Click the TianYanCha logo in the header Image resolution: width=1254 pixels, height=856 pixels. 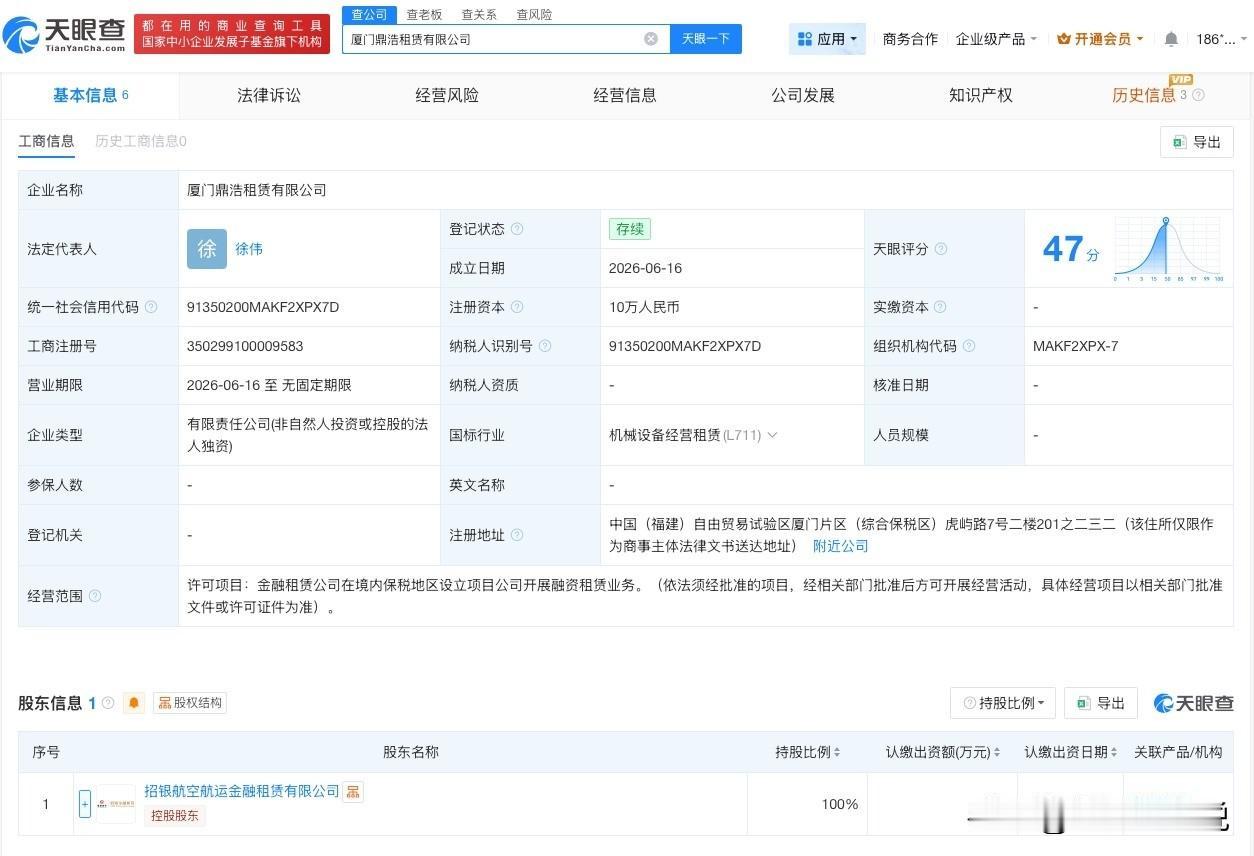coord(64,35)
